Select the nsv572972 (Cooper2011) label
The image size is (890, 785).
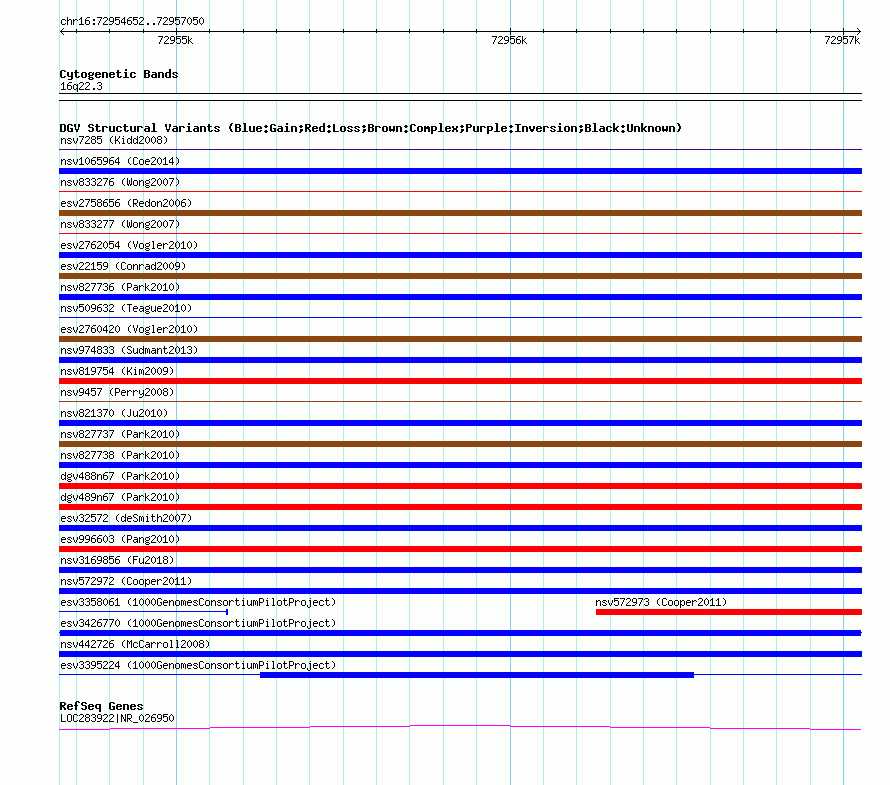click(126, 581)
